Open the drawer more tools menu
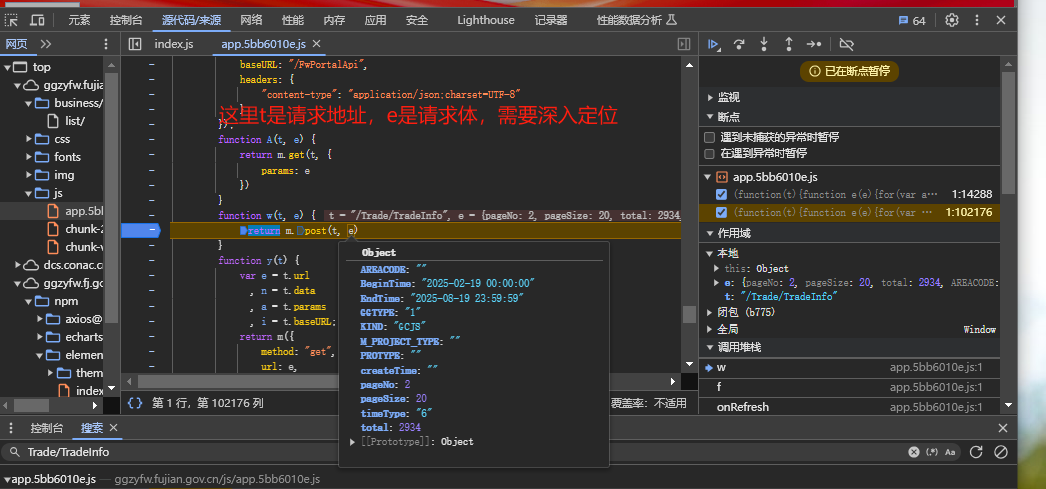The image size is (1046, 489). click(12, 428)
